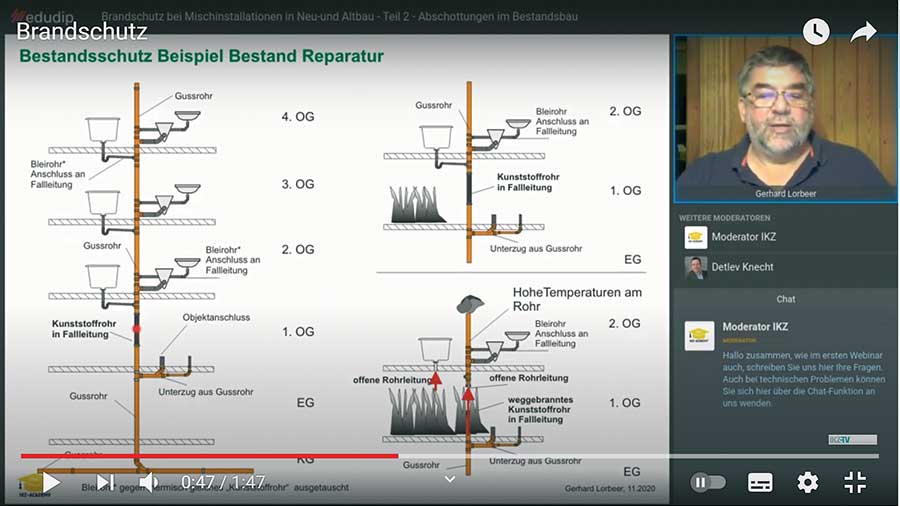Click Moderator IKZ avatar icon in list
900x506 pixels.
click(x=696, y=237)
